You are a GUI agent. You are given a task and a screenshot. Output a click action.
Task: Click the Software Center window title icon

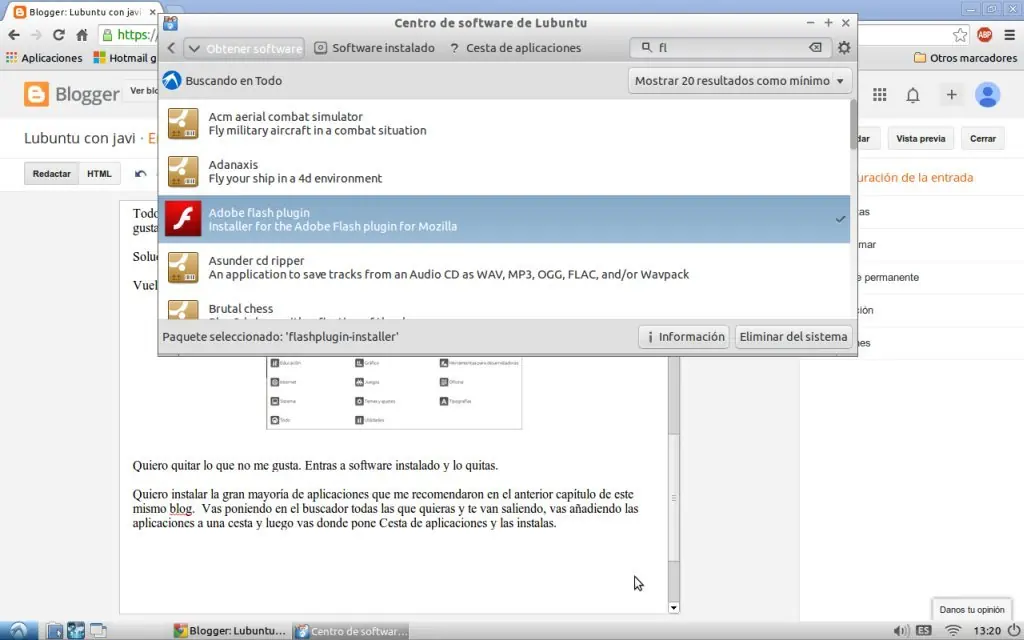click(170, 24)
